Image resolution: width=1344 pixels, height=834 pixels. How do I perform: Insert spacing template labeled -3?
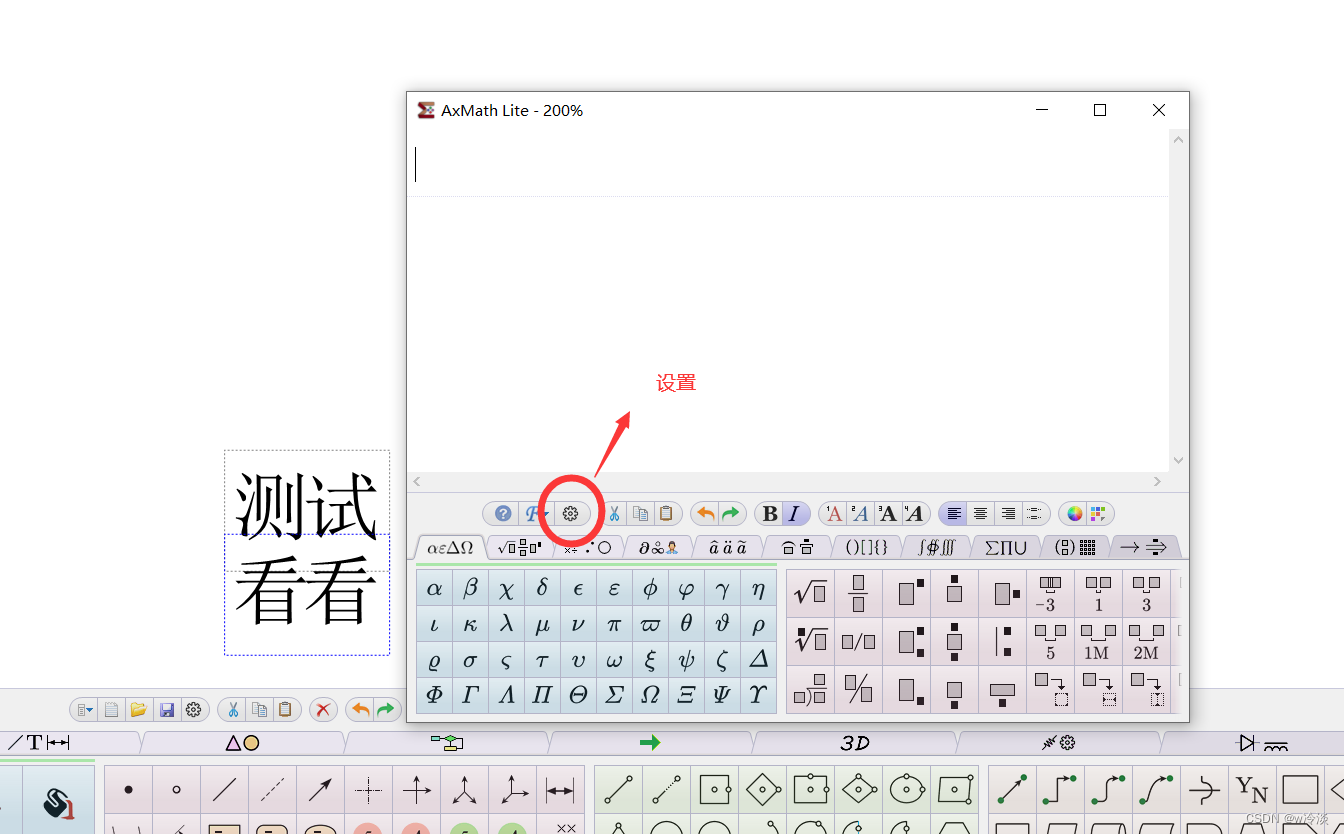[x=1050, y=593]
